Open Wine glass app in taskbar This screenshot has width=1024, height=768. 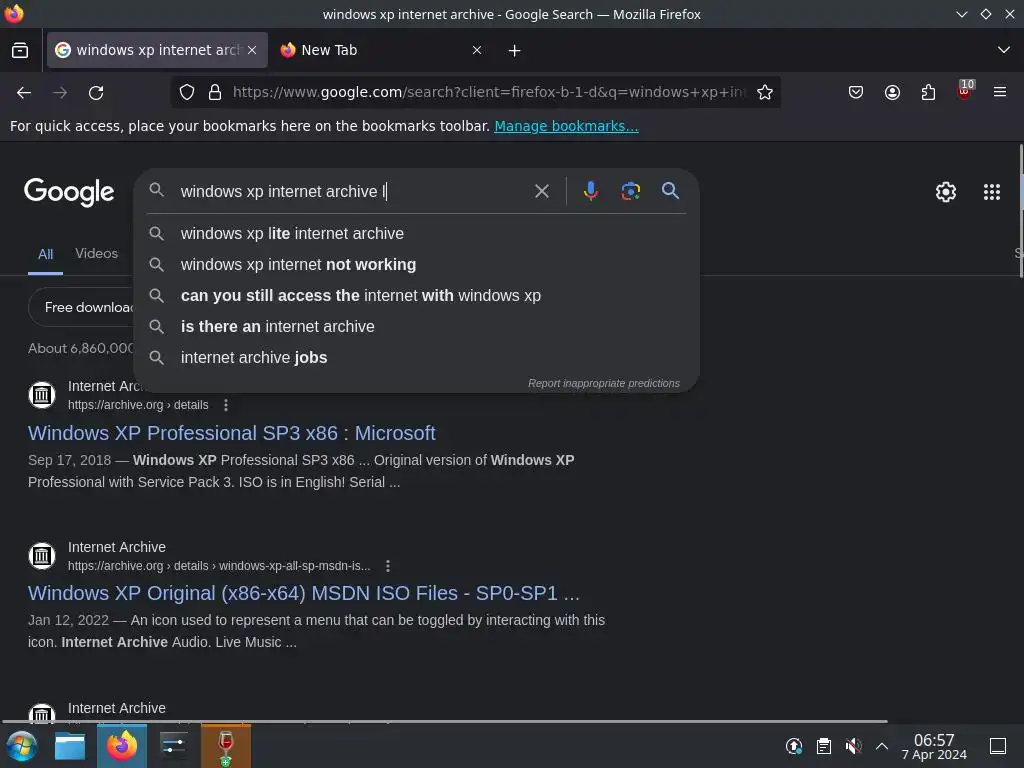(x=225, y=746)
